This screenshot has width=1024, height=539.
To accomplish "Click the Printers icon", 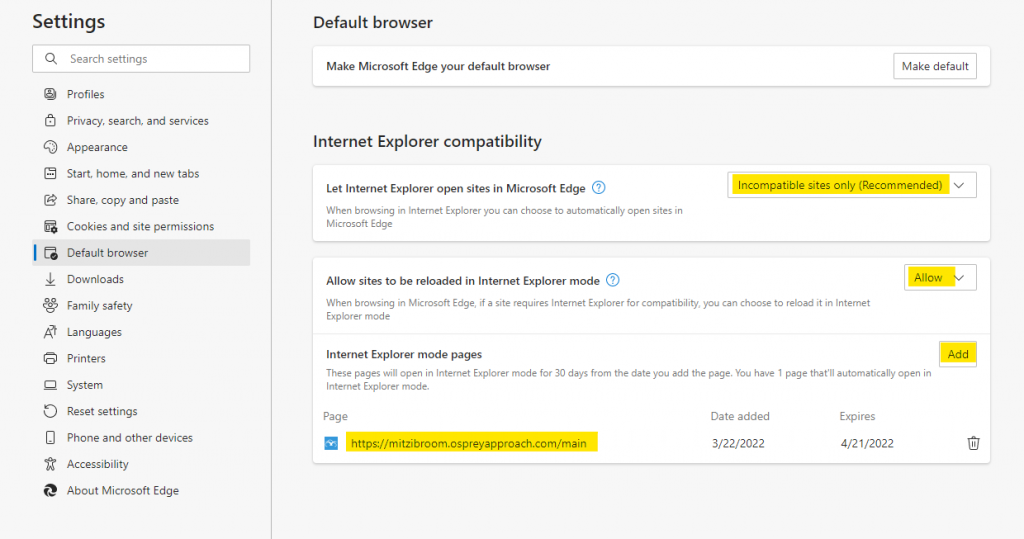I will pos(50,358).
